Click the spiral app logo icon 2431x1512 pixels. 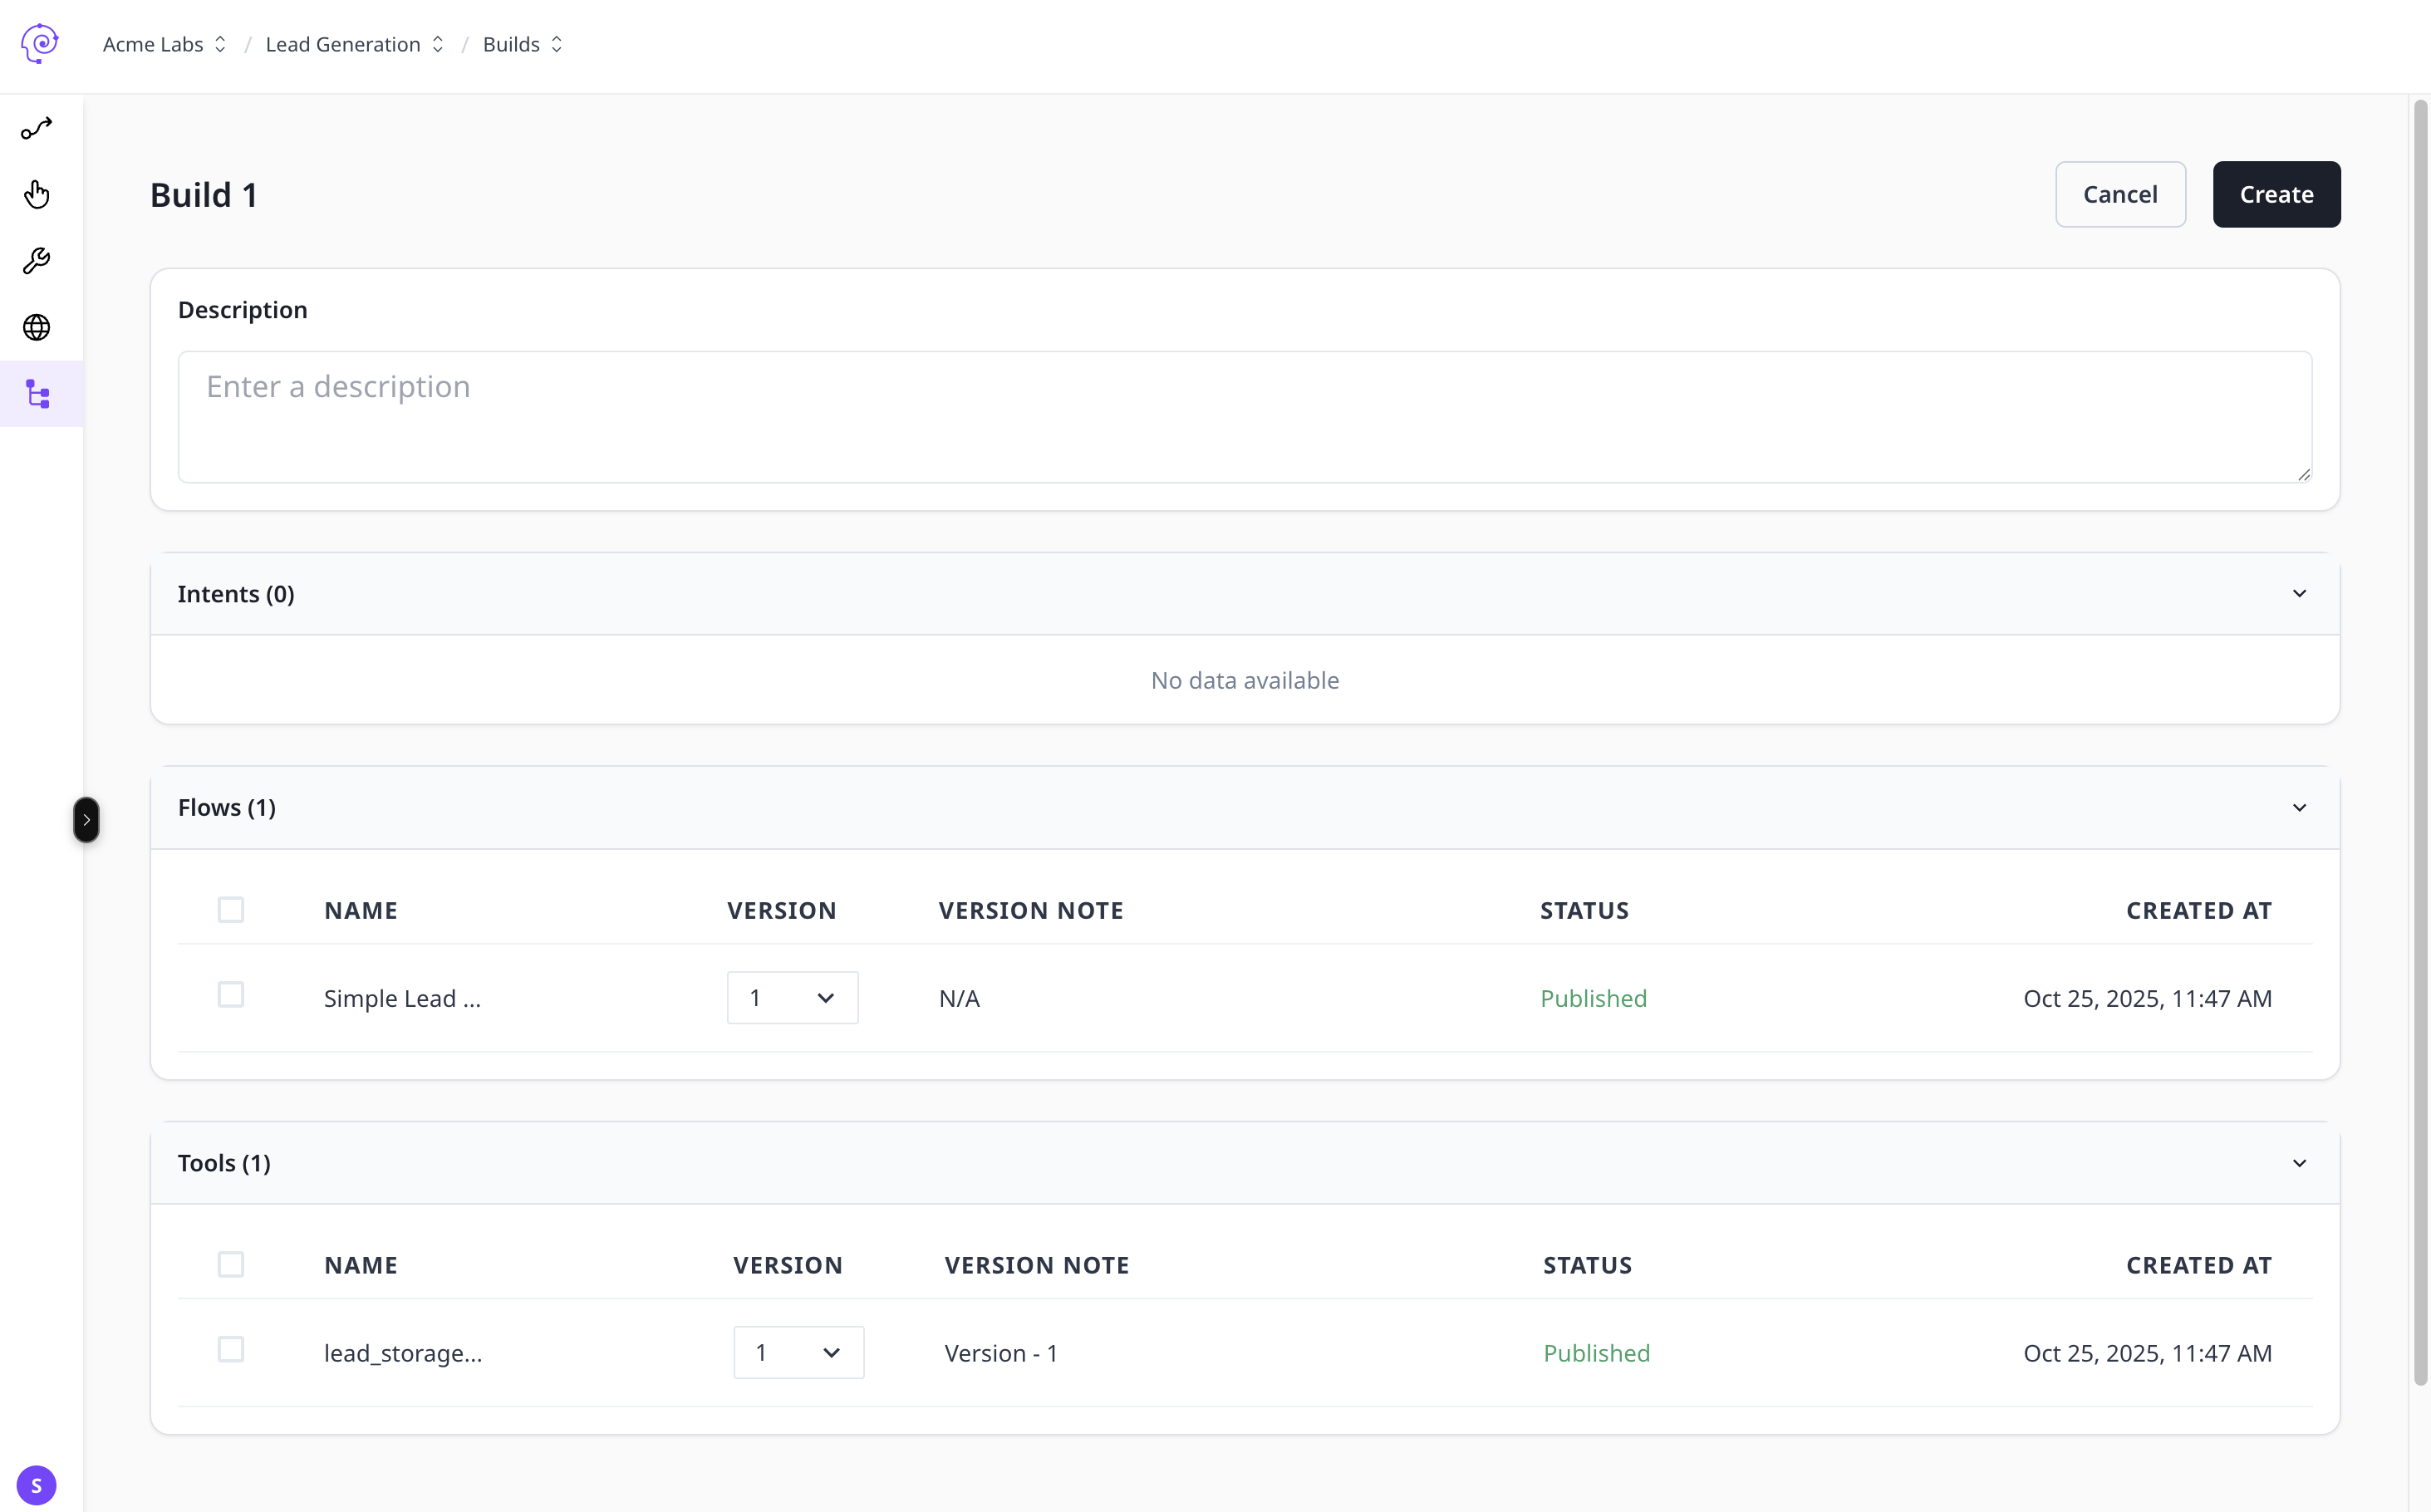pos(39,43)
